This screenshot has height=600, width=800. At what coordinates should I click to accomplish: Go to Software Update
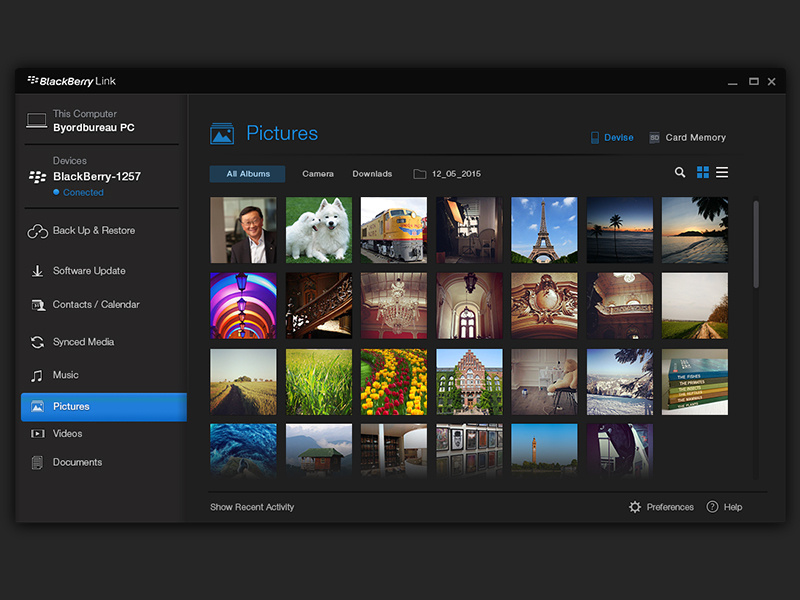89,271
